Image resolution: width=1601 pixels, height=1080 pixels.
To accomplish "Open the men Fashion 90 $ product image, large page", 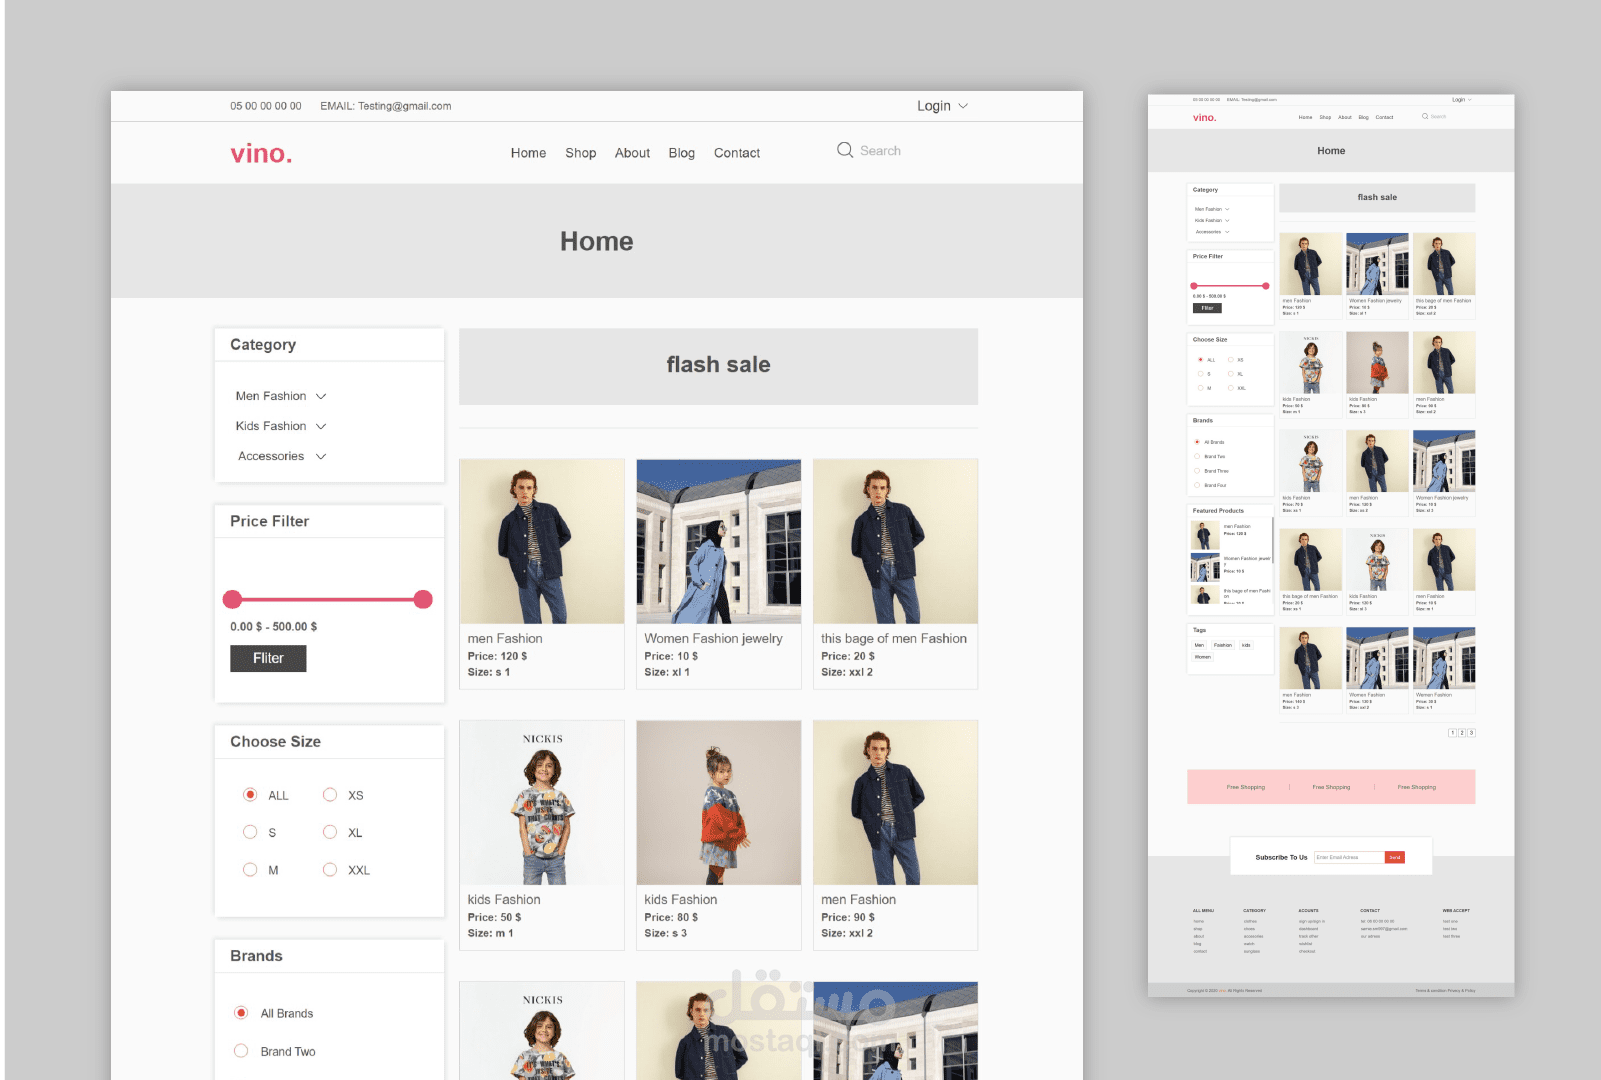I will tap(896, 803).
